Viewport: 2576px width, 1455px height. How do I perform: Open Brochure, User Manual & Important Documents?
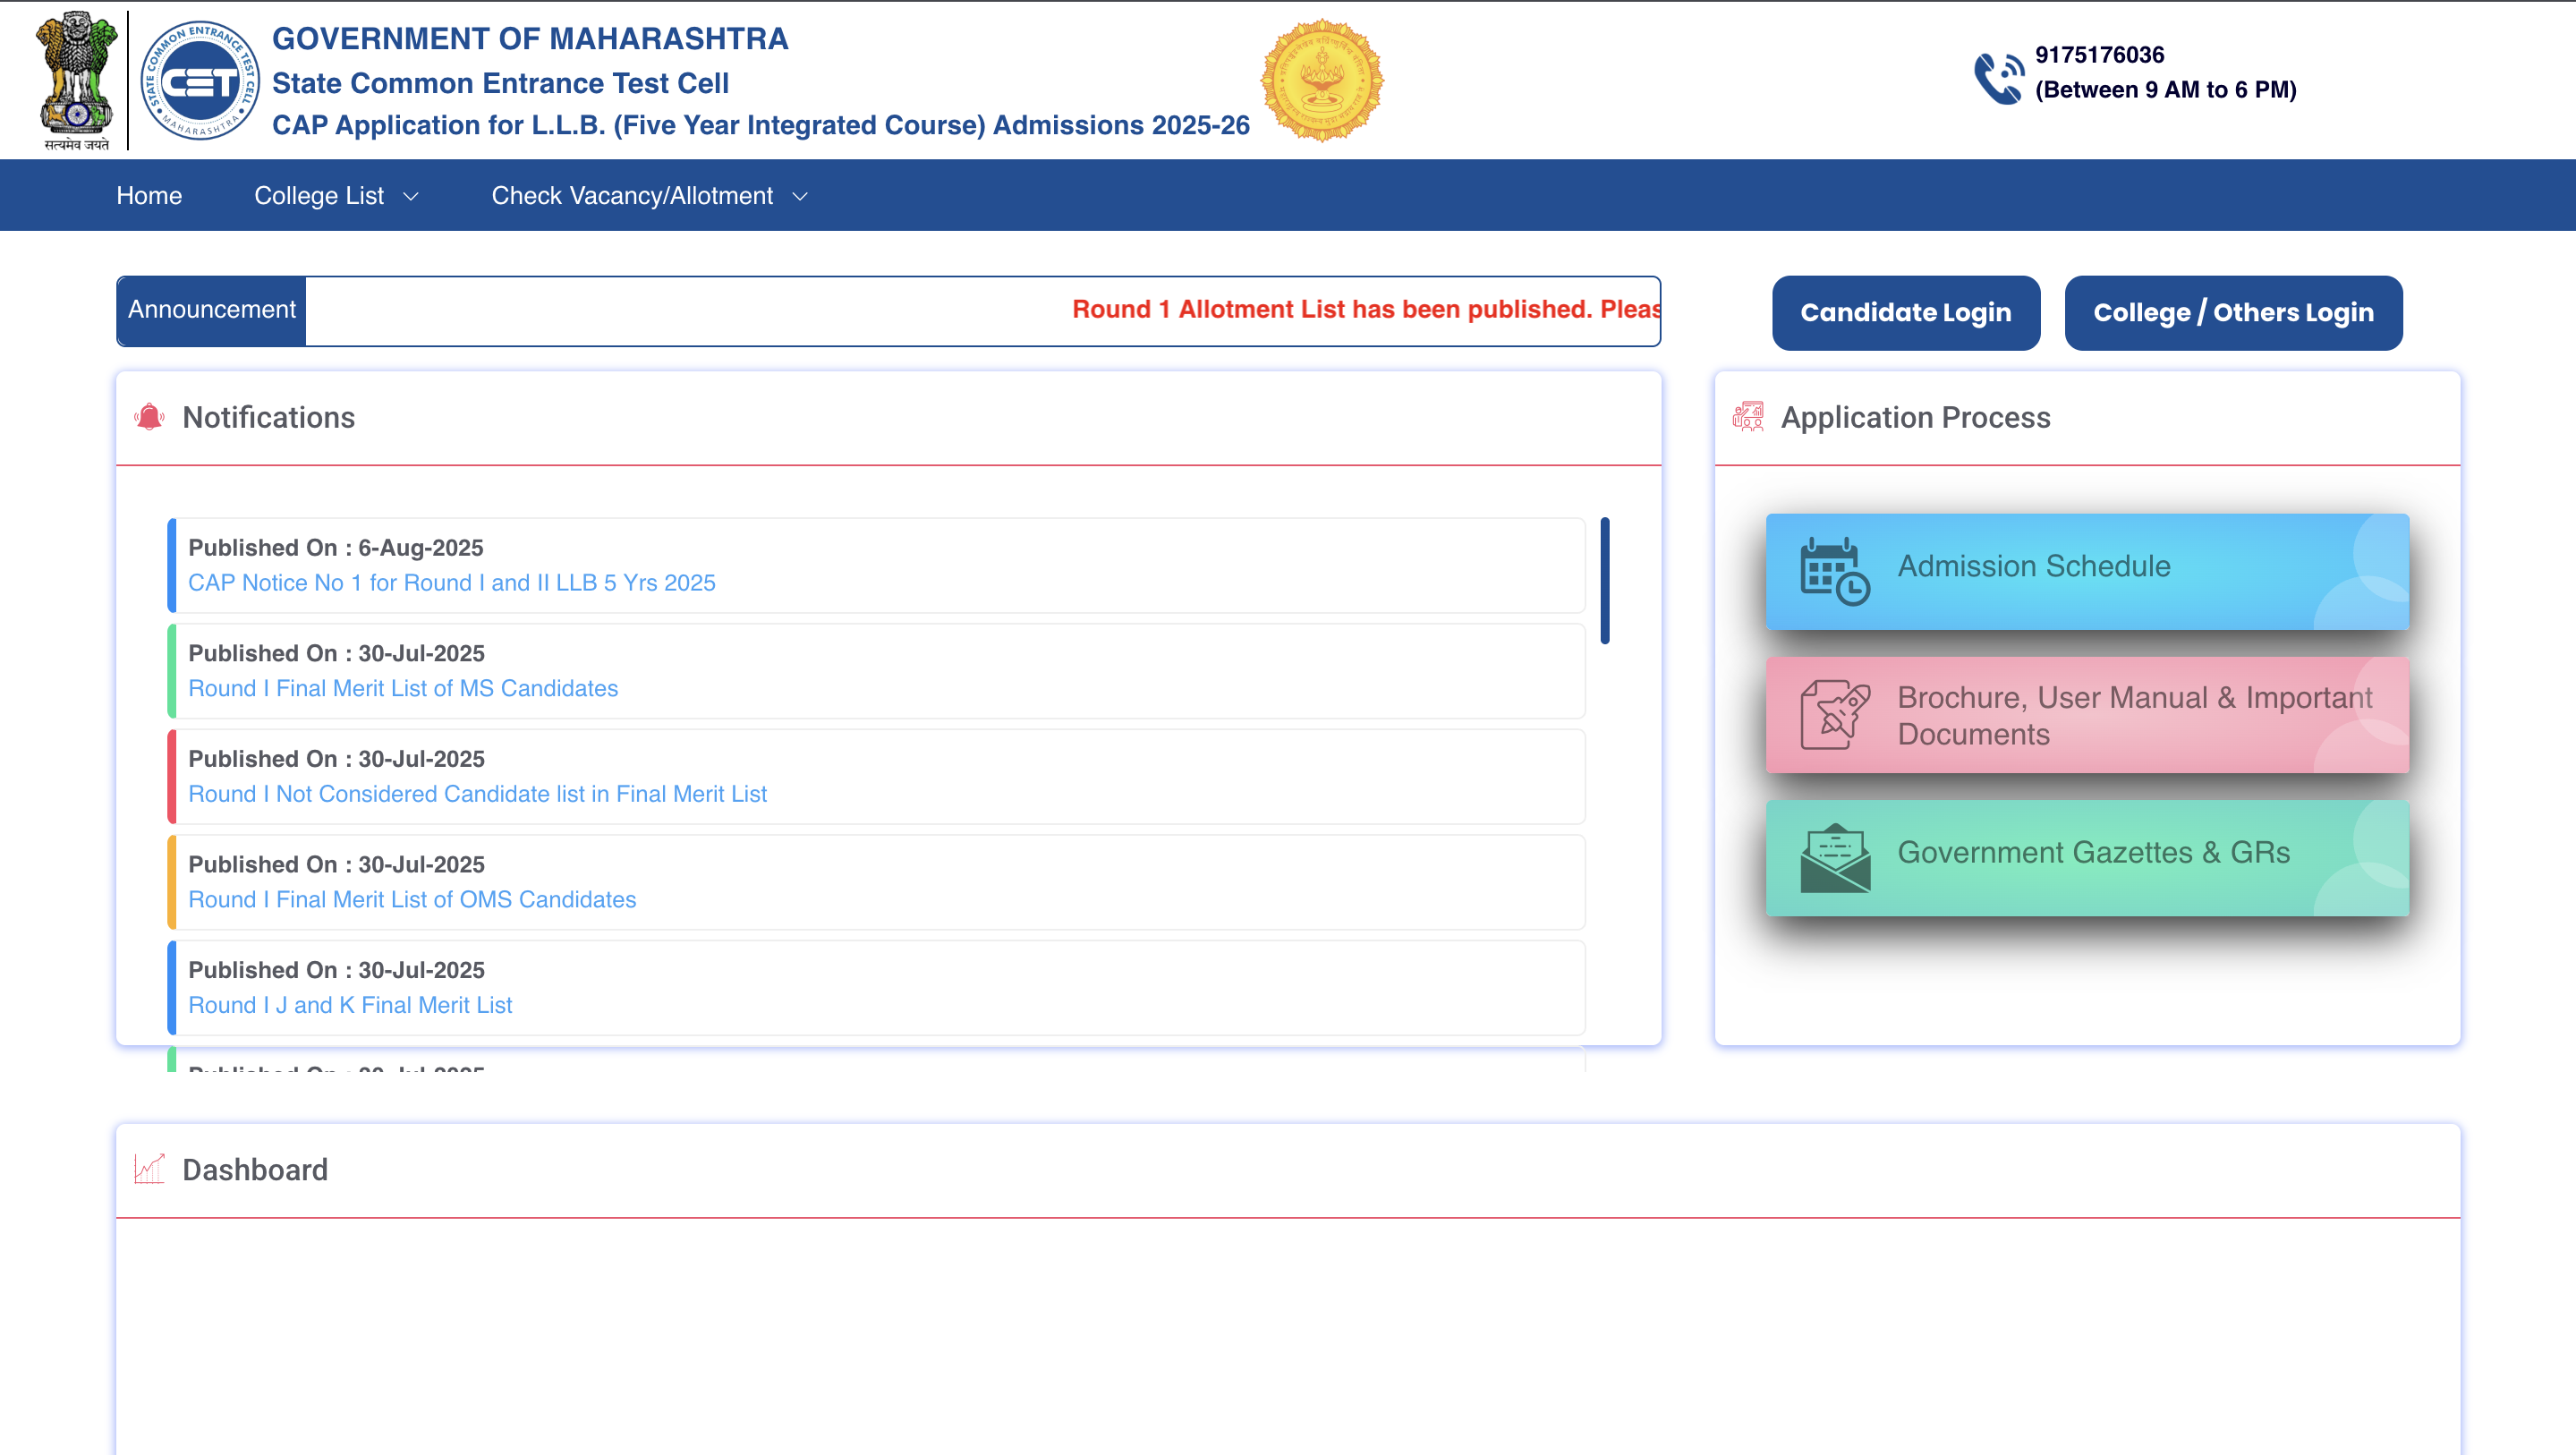point(2087,714)
